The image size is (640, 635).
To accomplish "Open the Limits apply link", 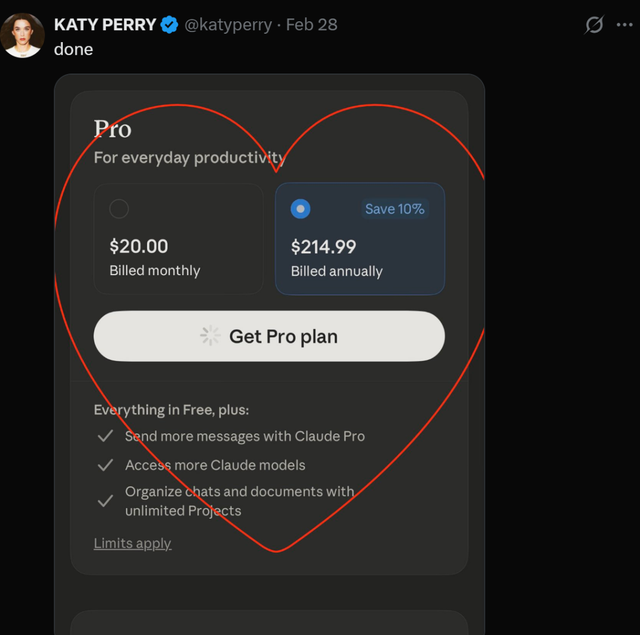I will coord(132,543).
